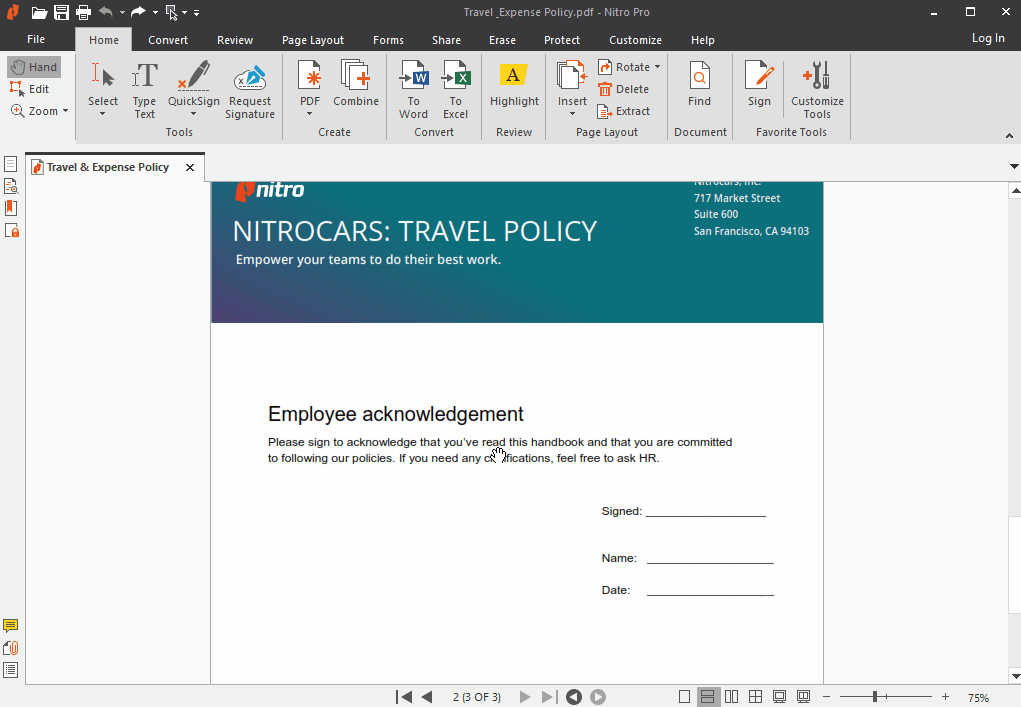Click the Redo arrow icon

(137, 12)
